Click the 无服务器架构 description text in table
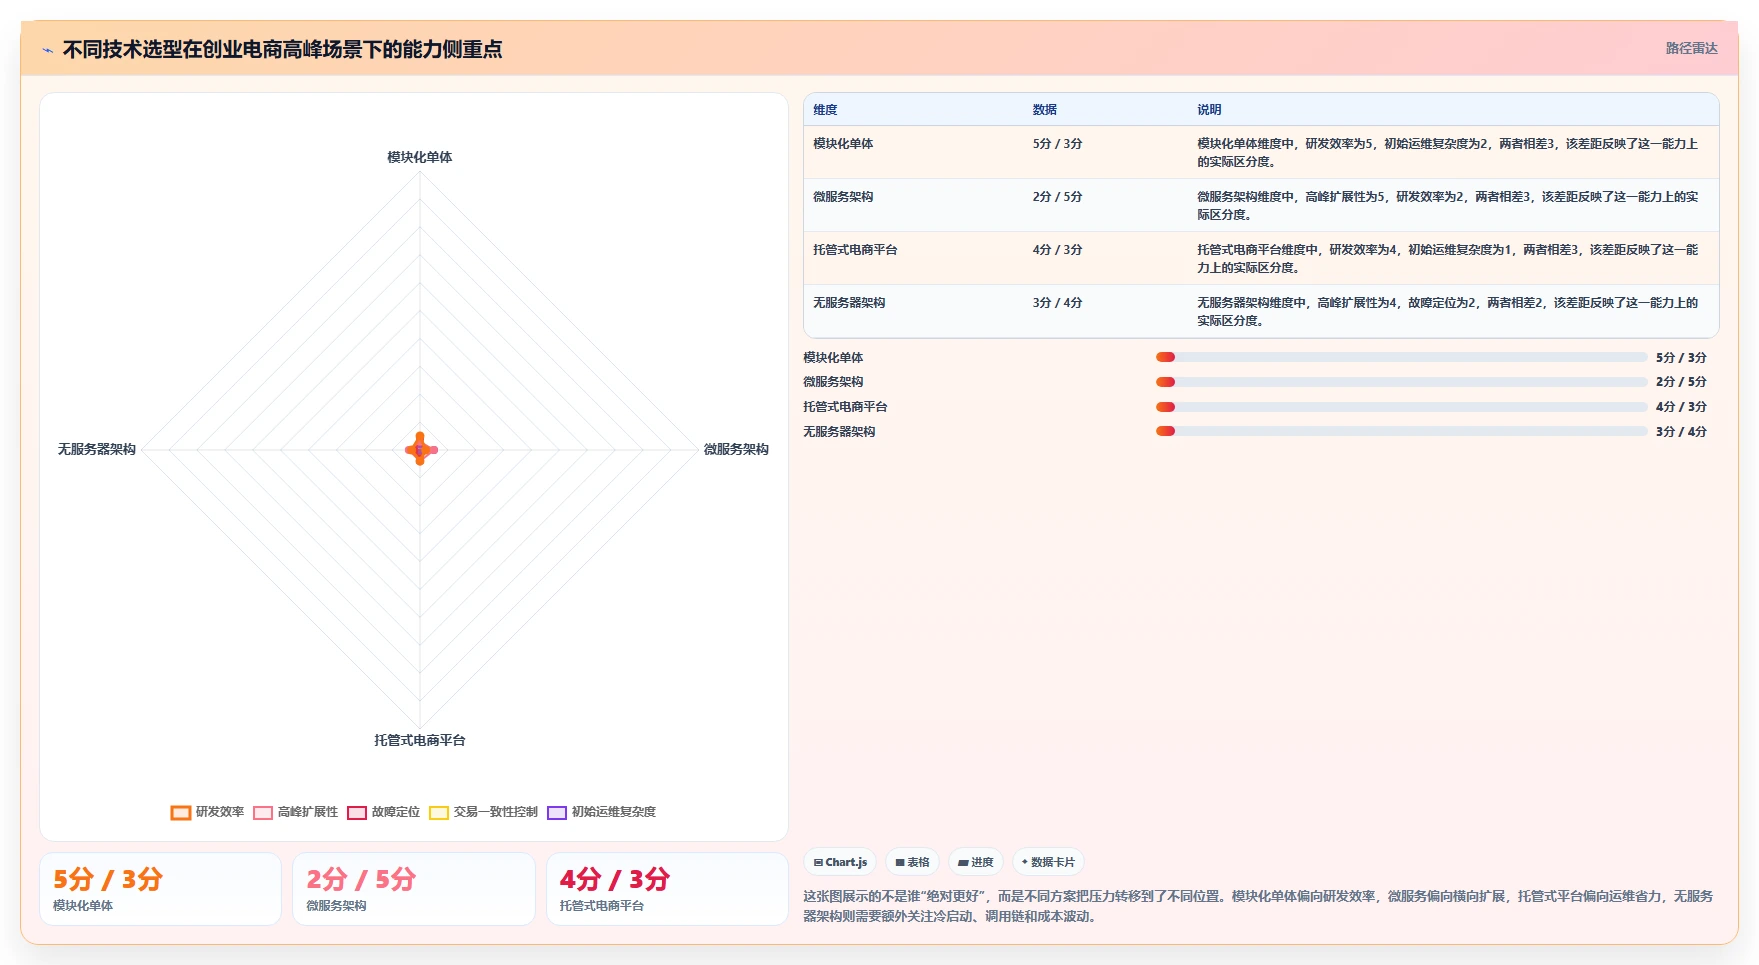1759x965 pixels. tap(1448, 312)
